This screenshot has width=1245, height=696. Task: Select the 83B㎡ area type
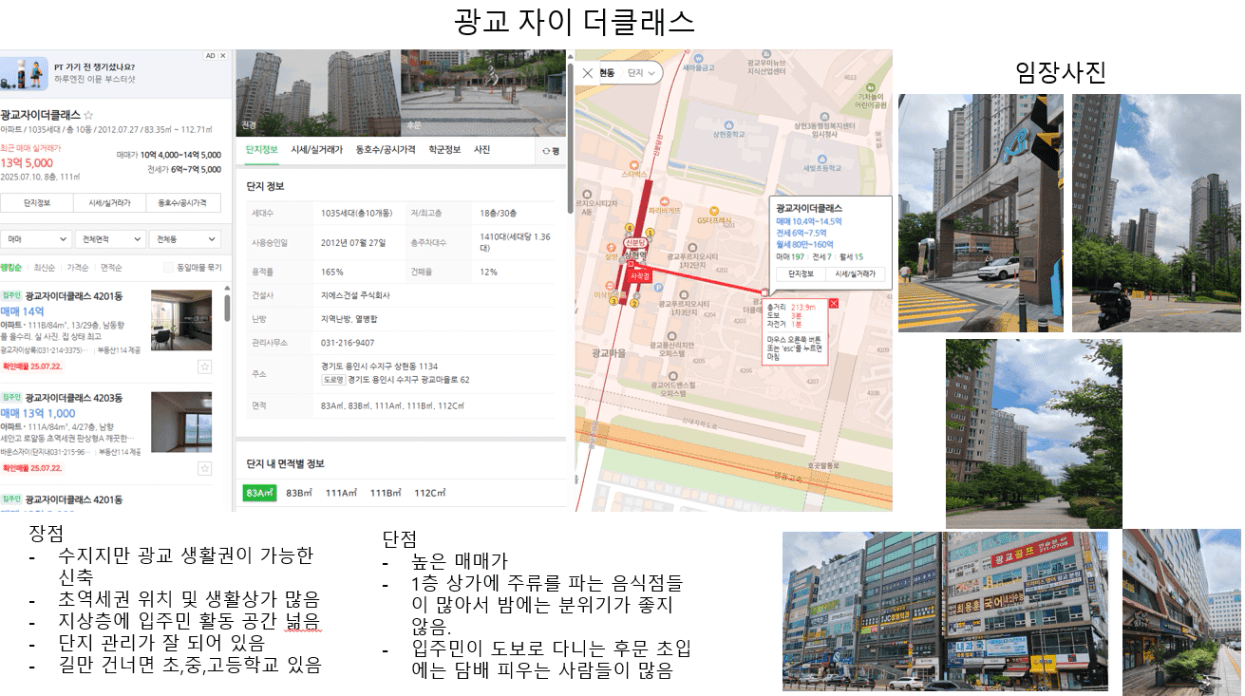(x=300, y=493)
